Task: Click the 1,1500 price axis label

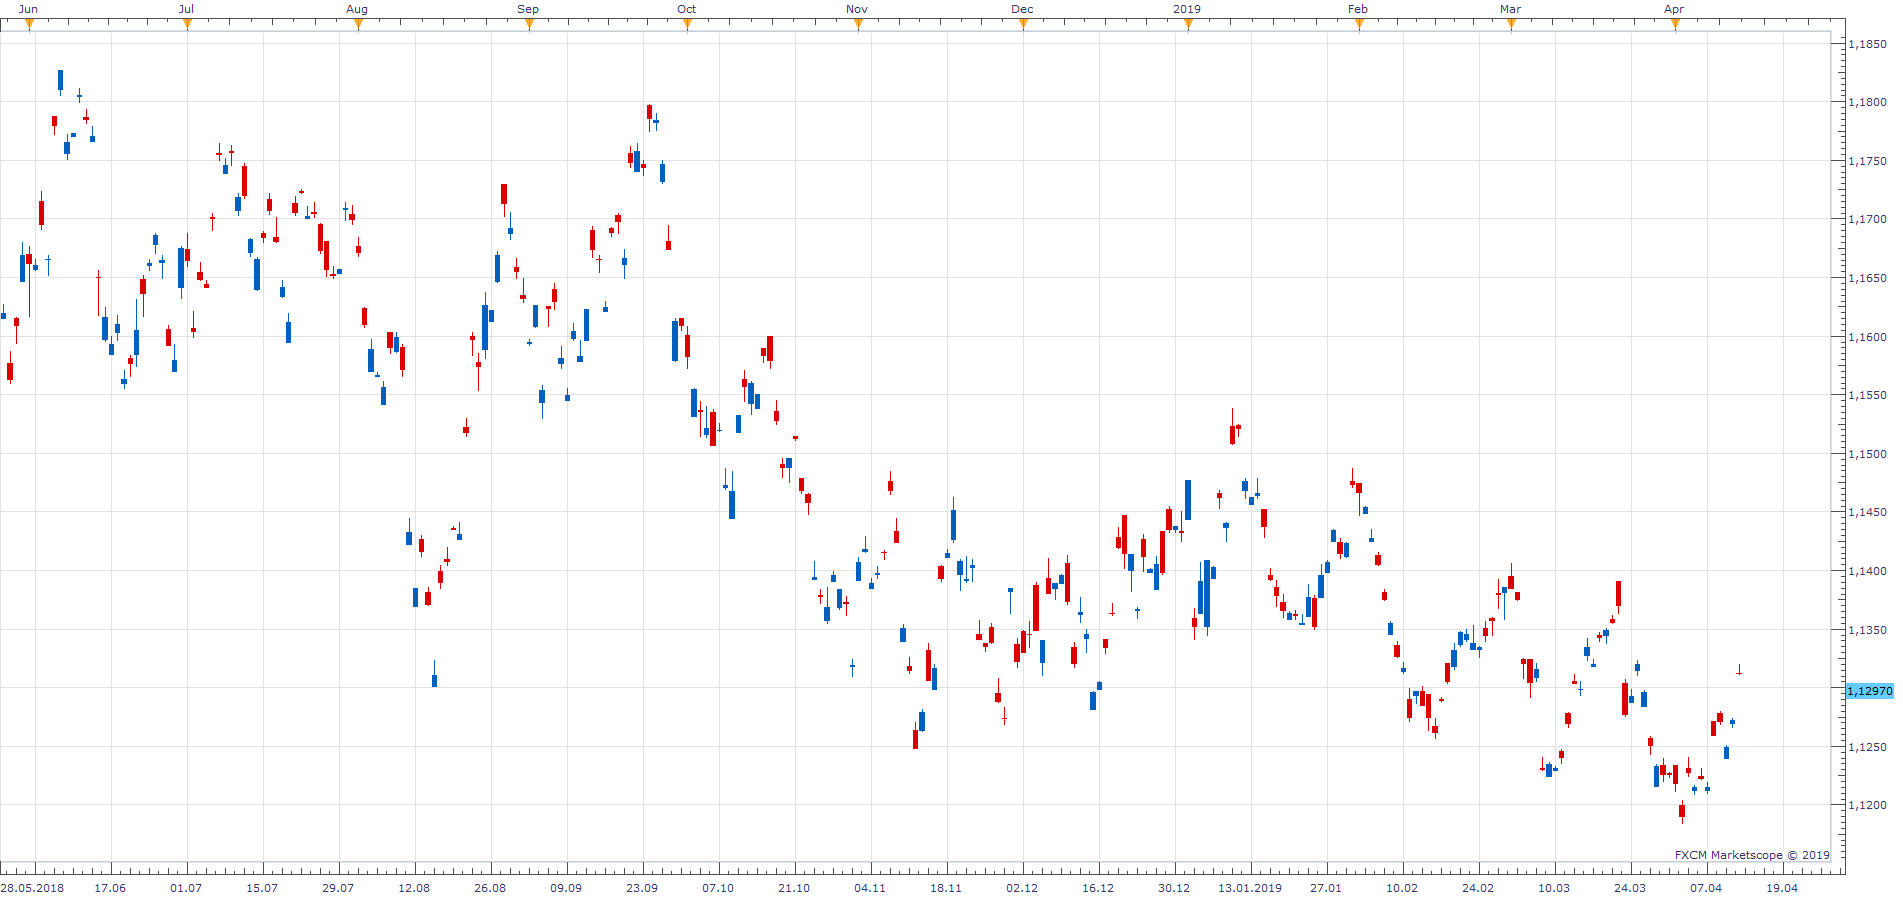Action: click(x=1867, y=454)
